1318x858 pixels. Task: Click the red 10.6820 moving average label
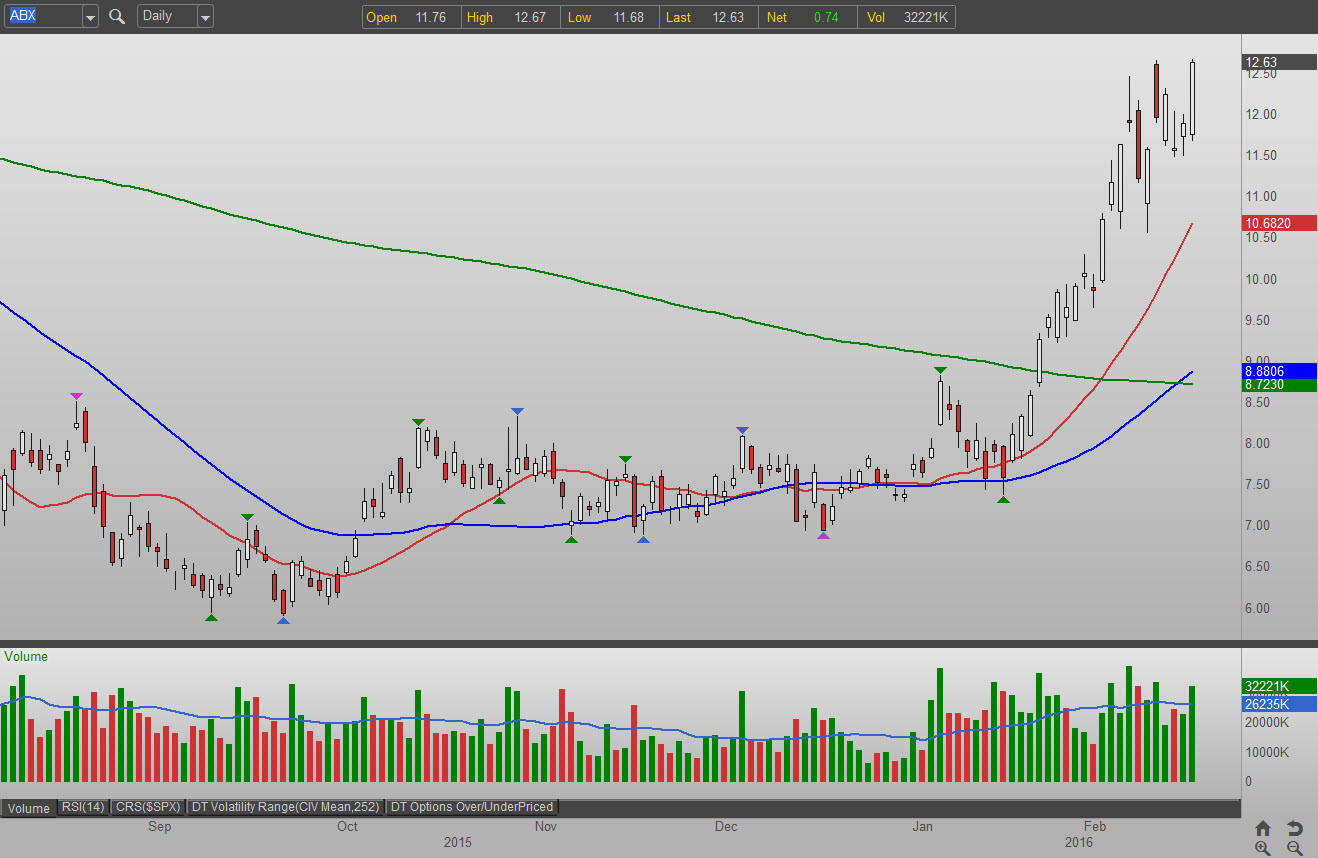point(1279,222)
